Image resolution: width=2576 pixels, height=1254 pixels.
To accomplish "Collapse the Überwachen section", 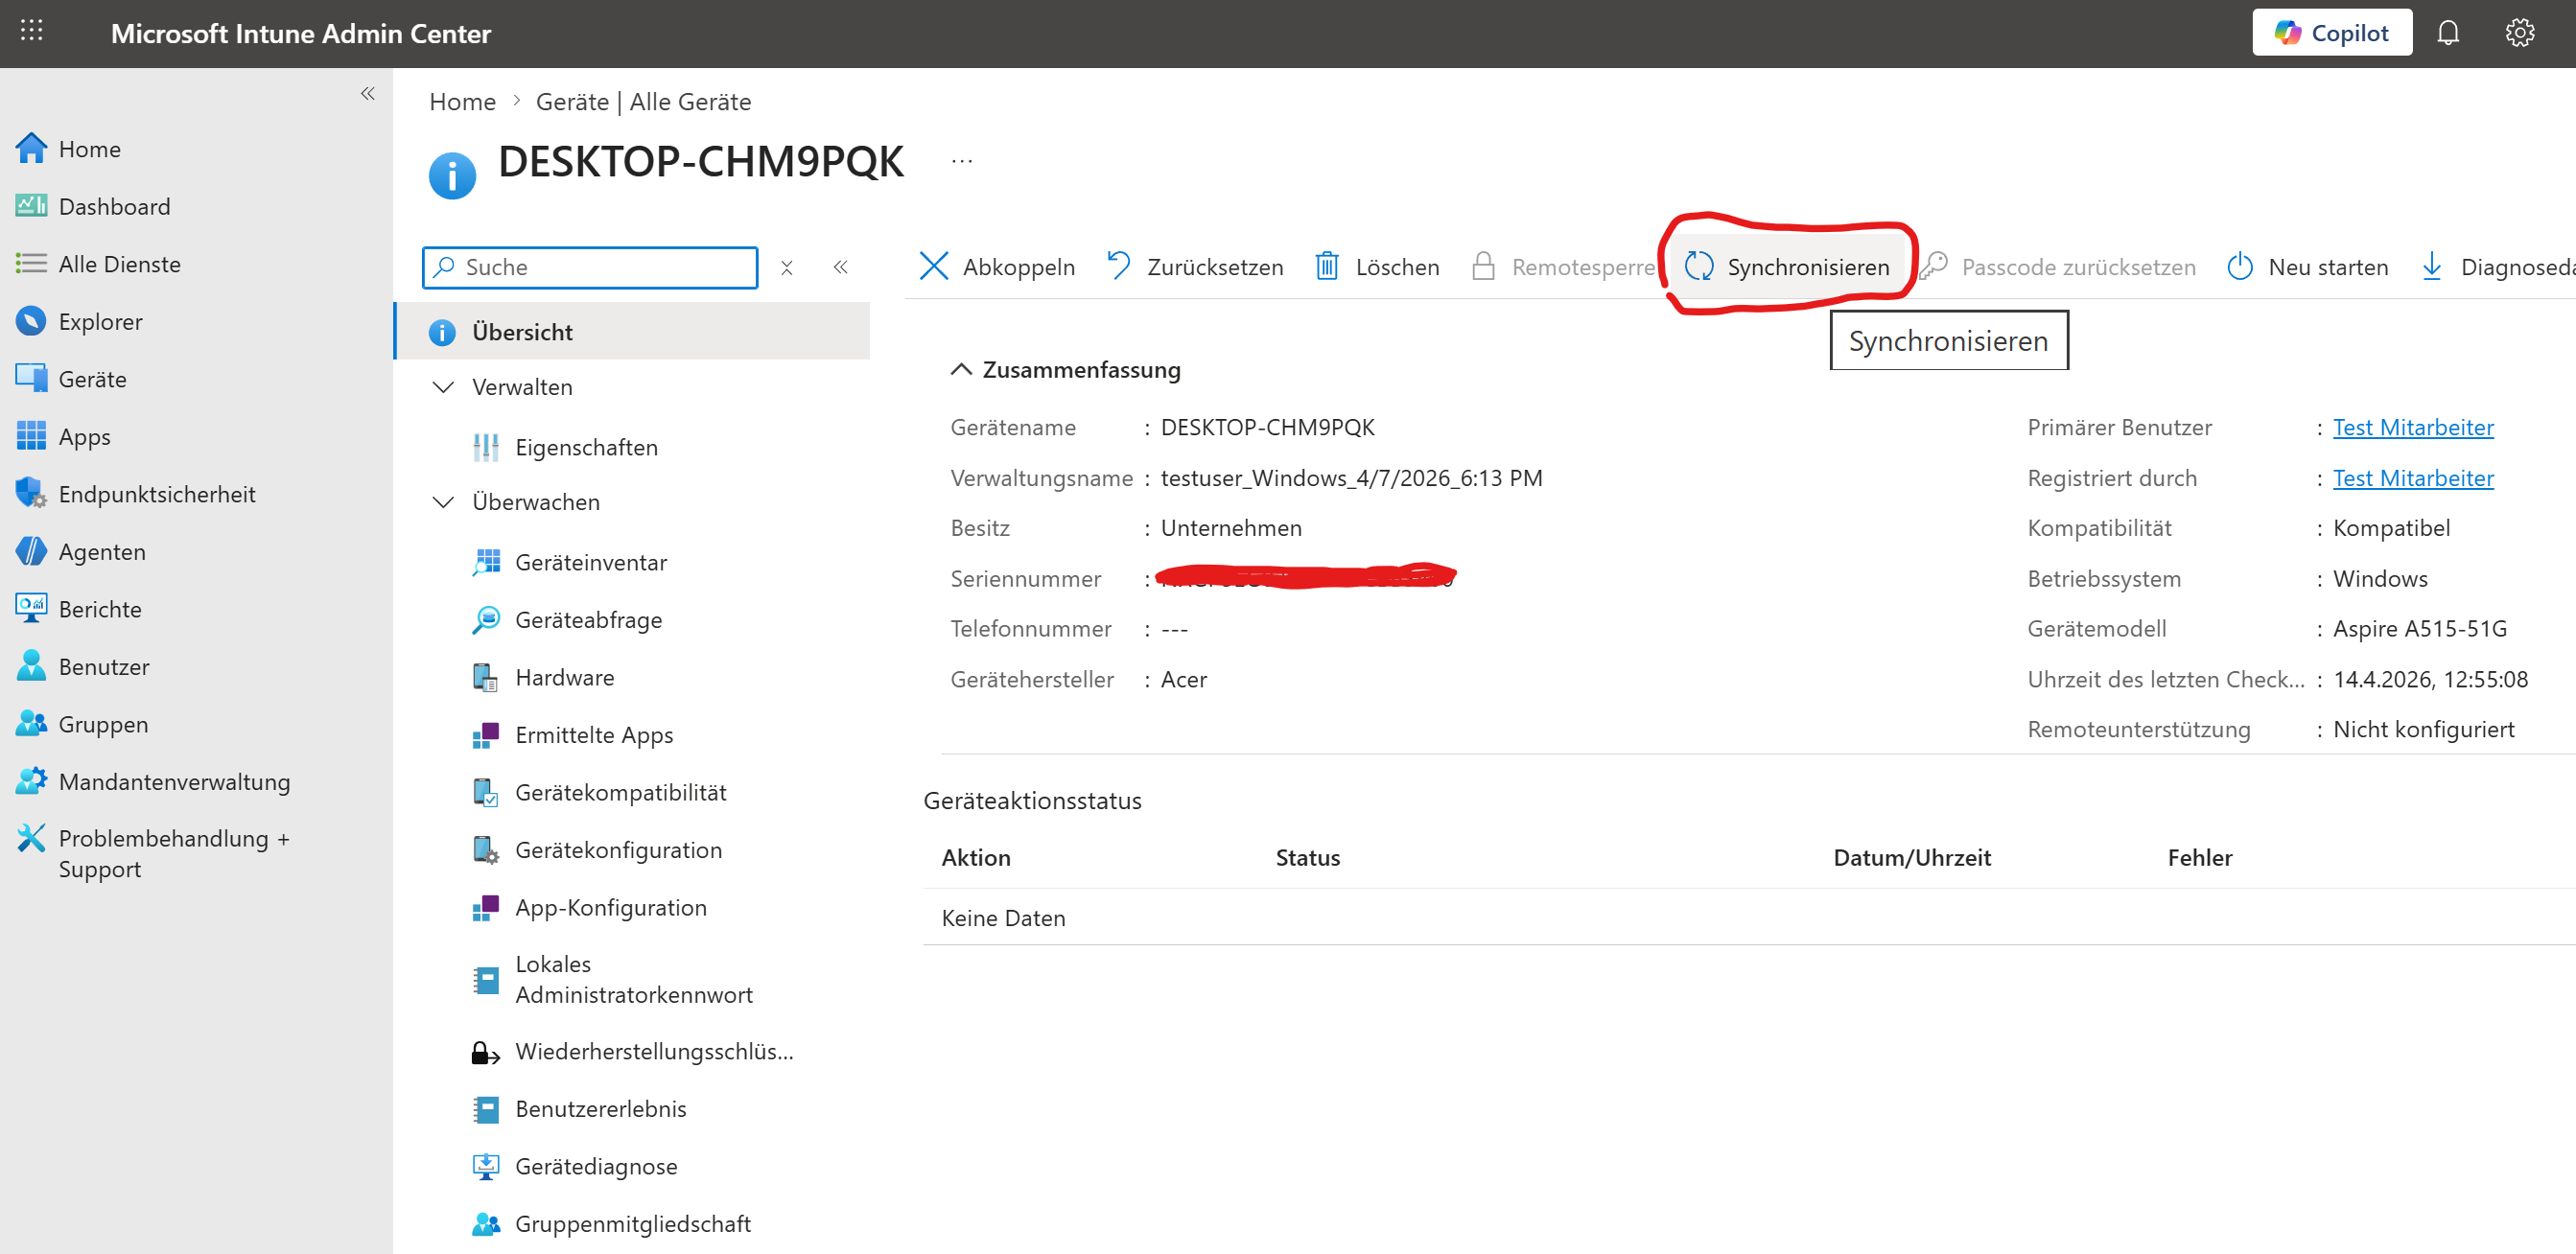I will 443,502.
